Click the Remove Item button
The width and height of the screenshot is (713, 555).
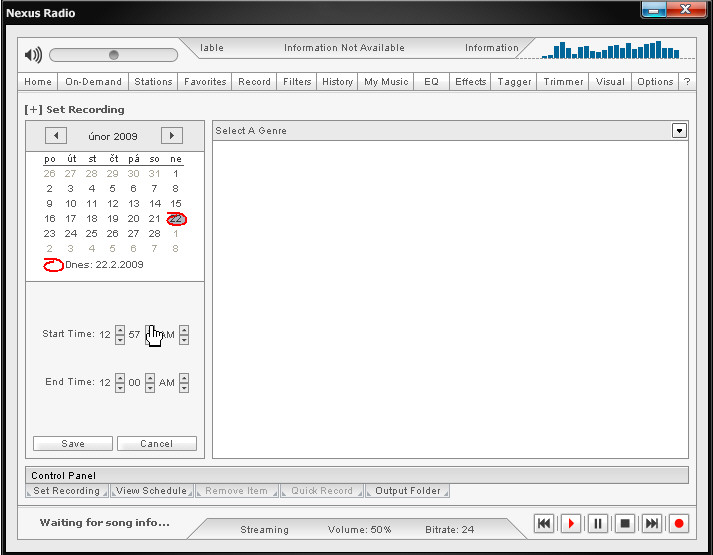(237, 491)
